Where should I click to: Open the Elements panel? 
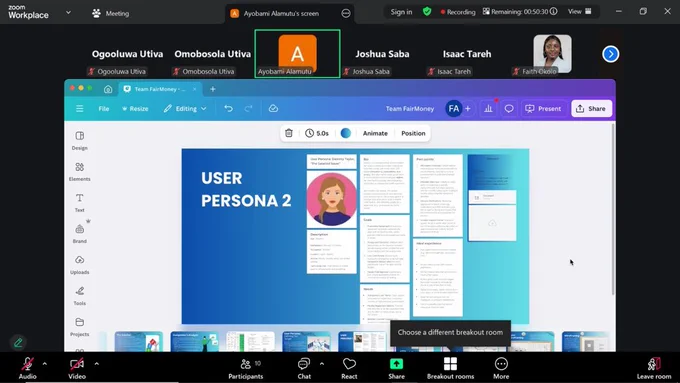click(79, 172)
